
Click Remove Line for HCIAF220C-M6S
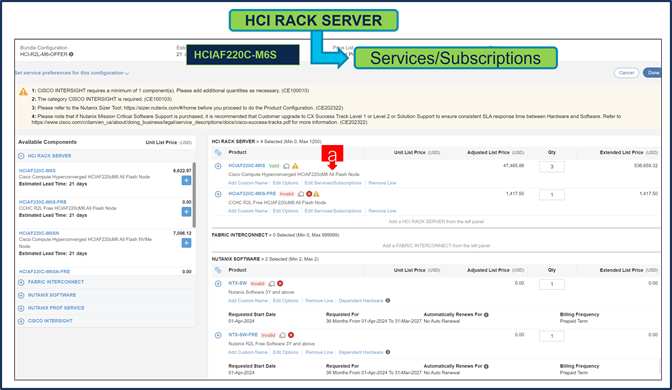(382, 183)
